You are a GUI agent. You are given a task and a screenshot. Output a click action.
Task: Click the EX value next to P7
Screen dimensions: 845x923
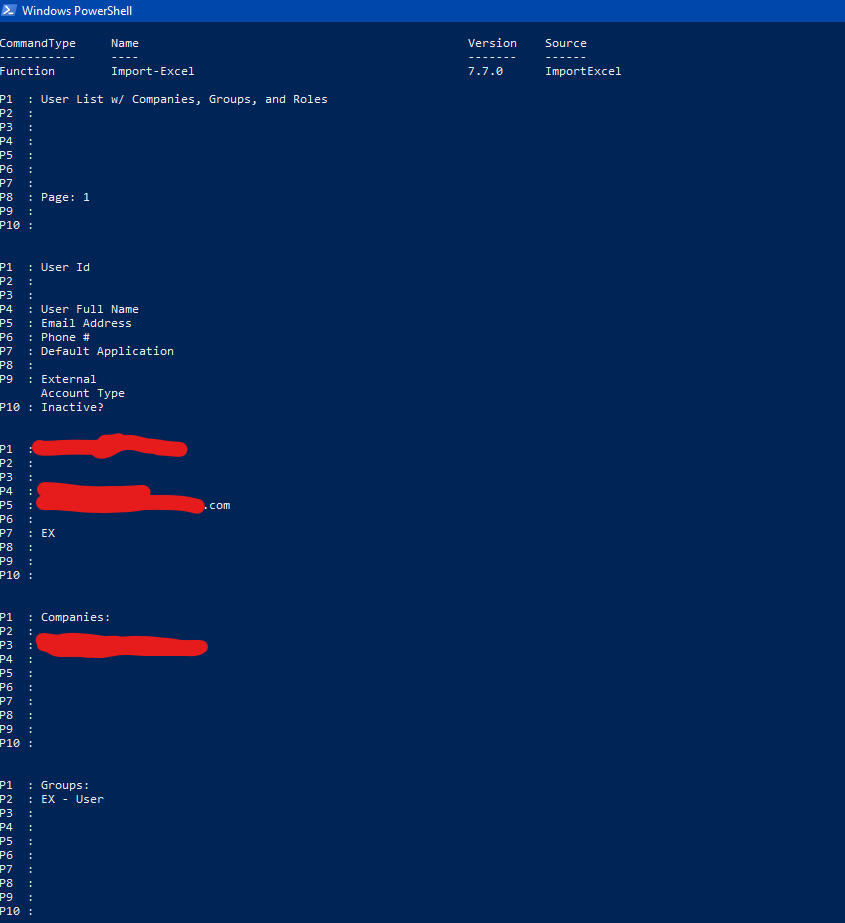(47, 533)
